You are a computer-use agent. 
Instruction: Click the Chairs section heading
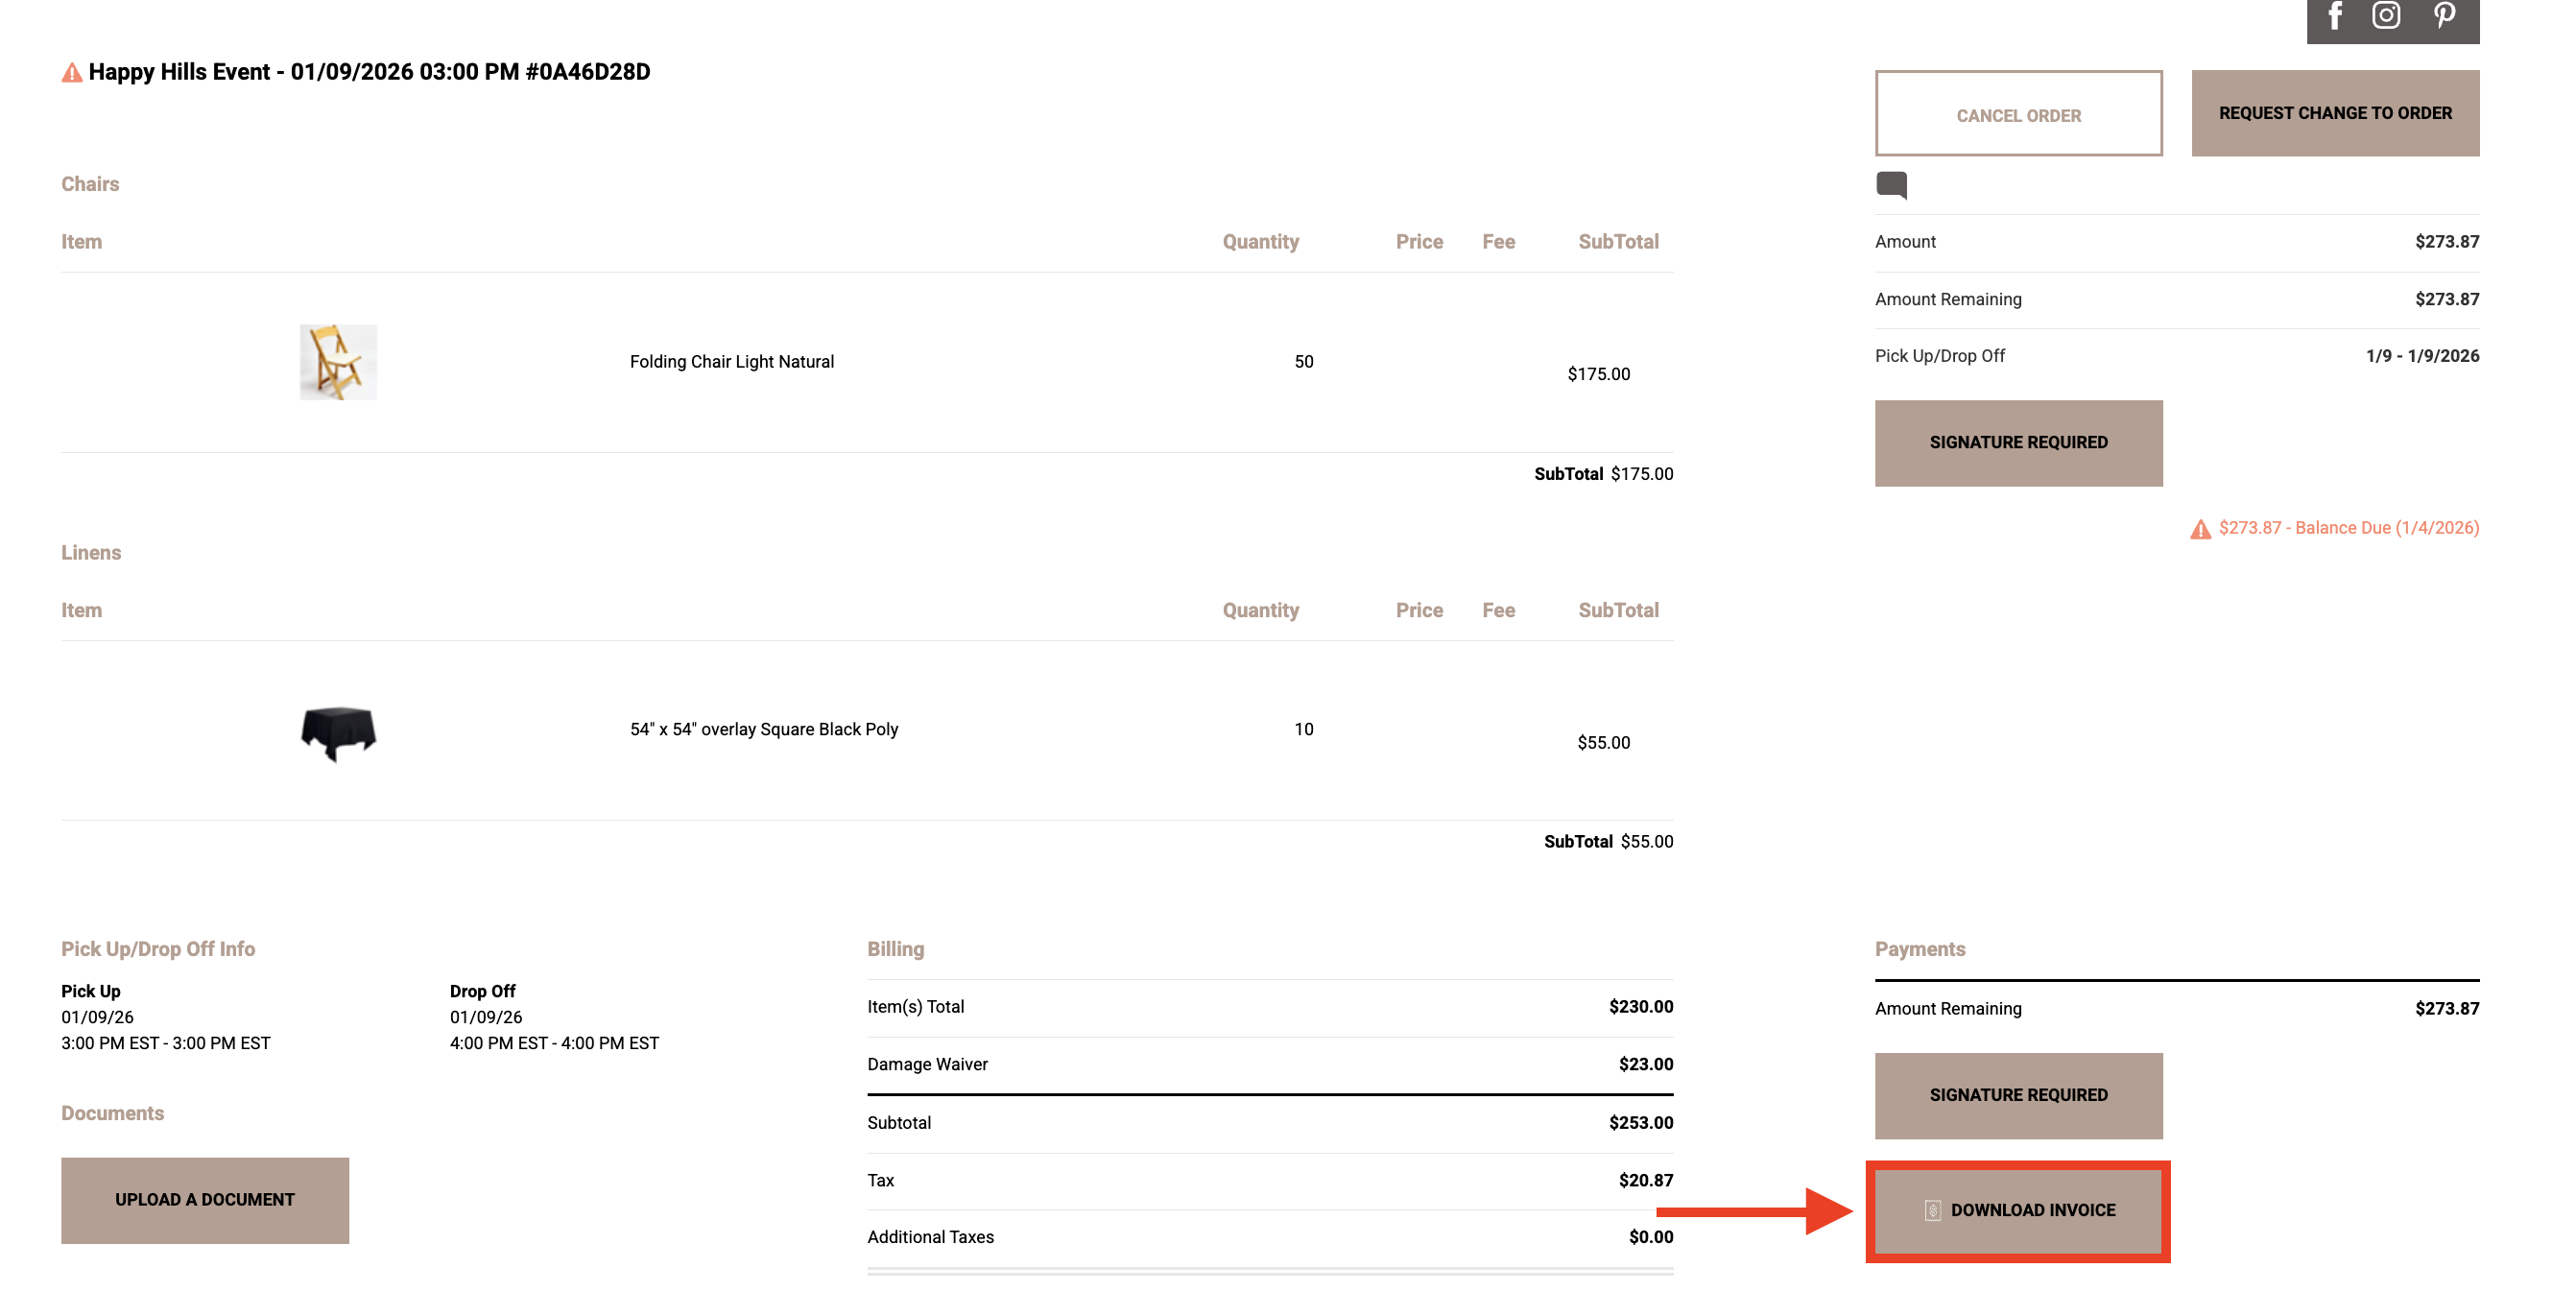pyautogui.click(x=90, y=184)
